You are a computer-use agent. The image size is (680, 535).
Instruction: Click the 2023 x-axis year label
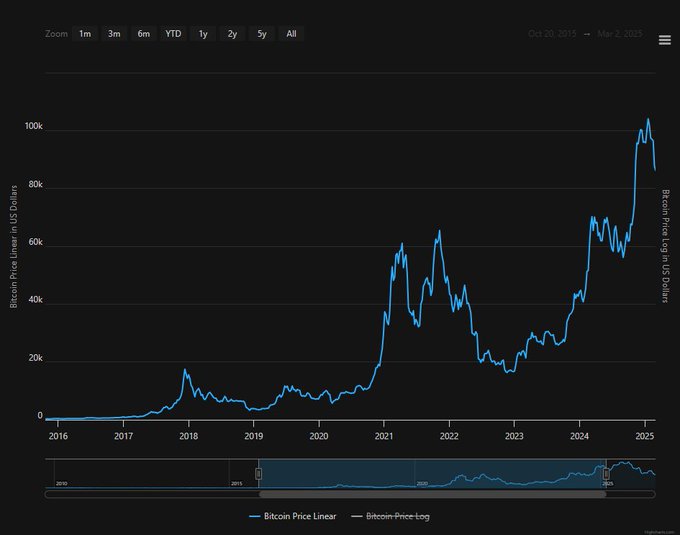coord(514,436)
